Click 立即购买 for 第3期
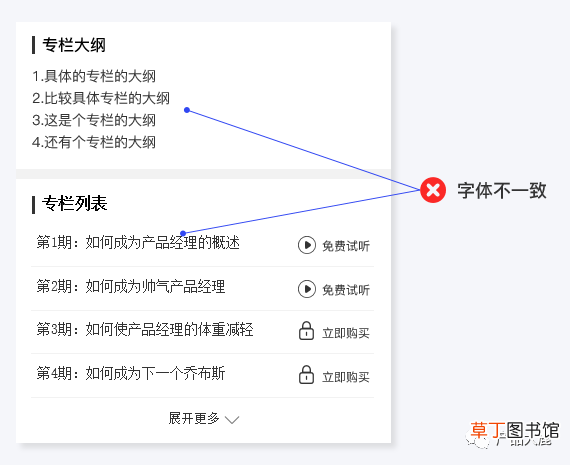 (346, 333)
